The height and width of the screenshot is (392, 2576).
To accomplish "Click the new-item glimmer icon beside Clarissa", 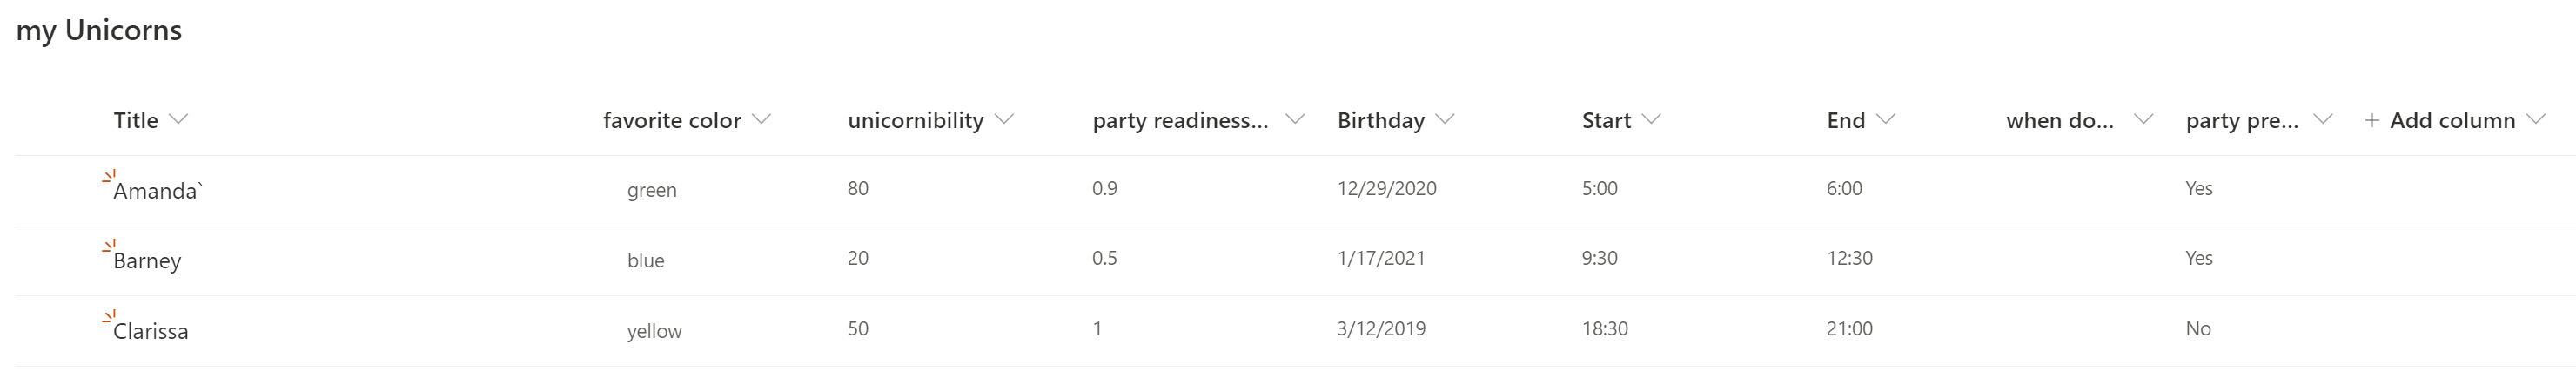I will pos(109,317).
